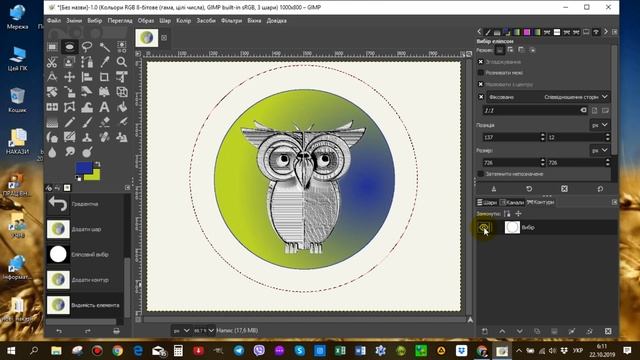The width and height of the screenshot is (640, 360).
Task: Select the Move tool
Action: 69,77
